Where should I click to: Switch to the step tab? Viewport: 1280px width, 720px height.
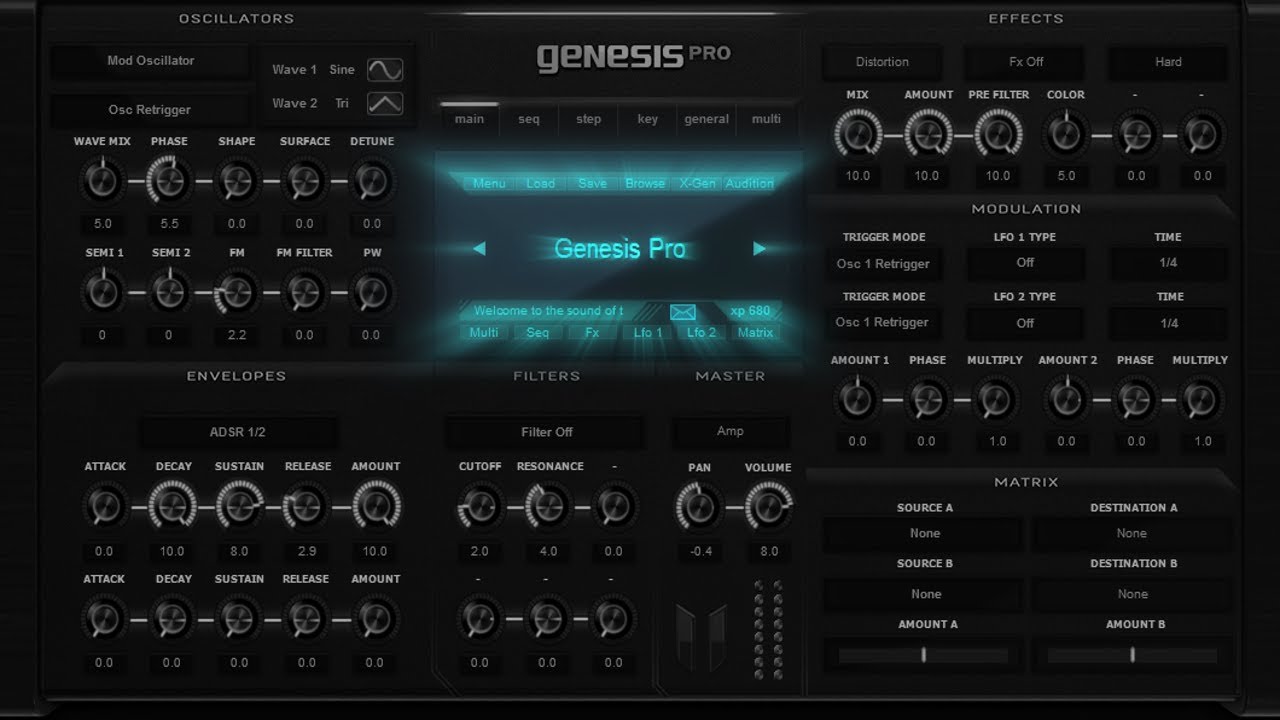pyautogui.click(x=589, y=119)
